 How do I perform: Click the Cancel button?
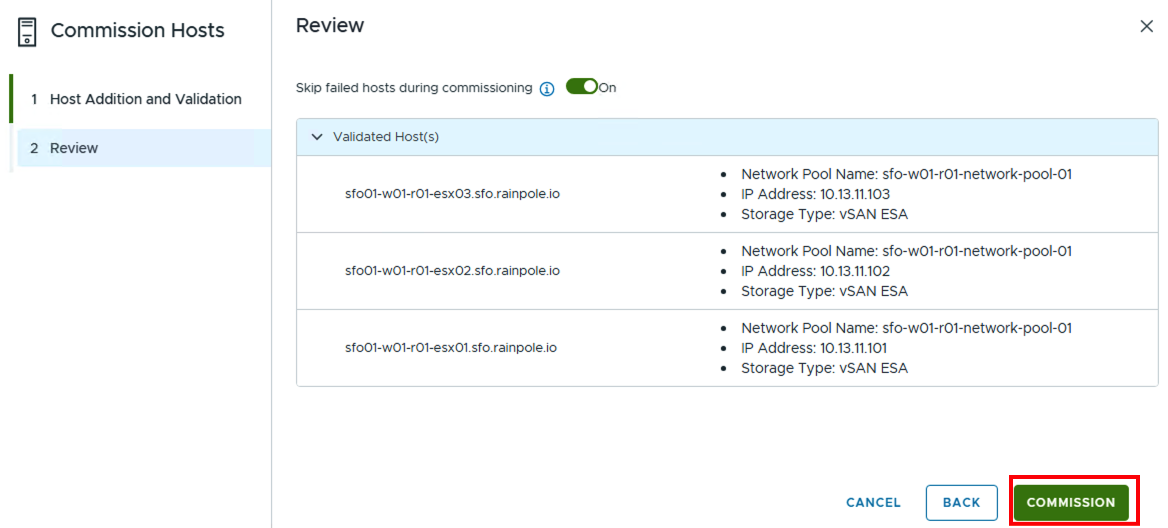[x=873, y=503]
